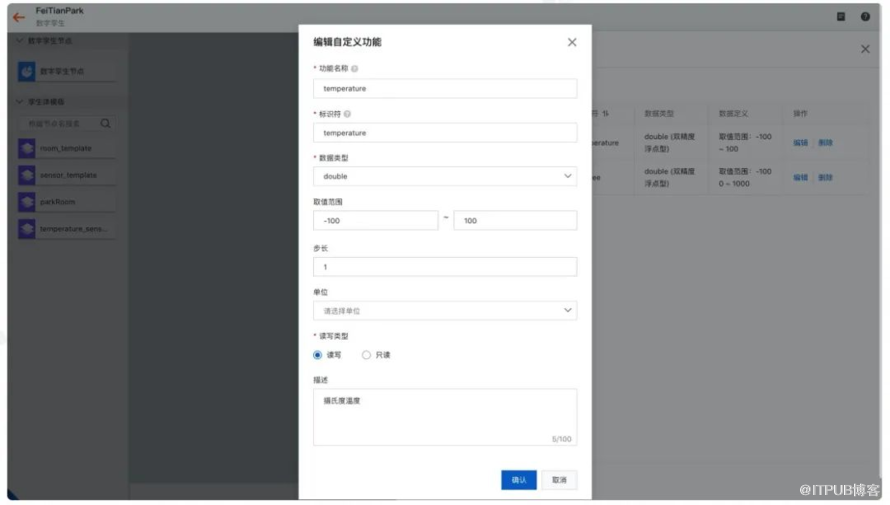This screenshot has height=505, width=890.
Task: Click the 数据类型 column header
Action: coord(659,113)
